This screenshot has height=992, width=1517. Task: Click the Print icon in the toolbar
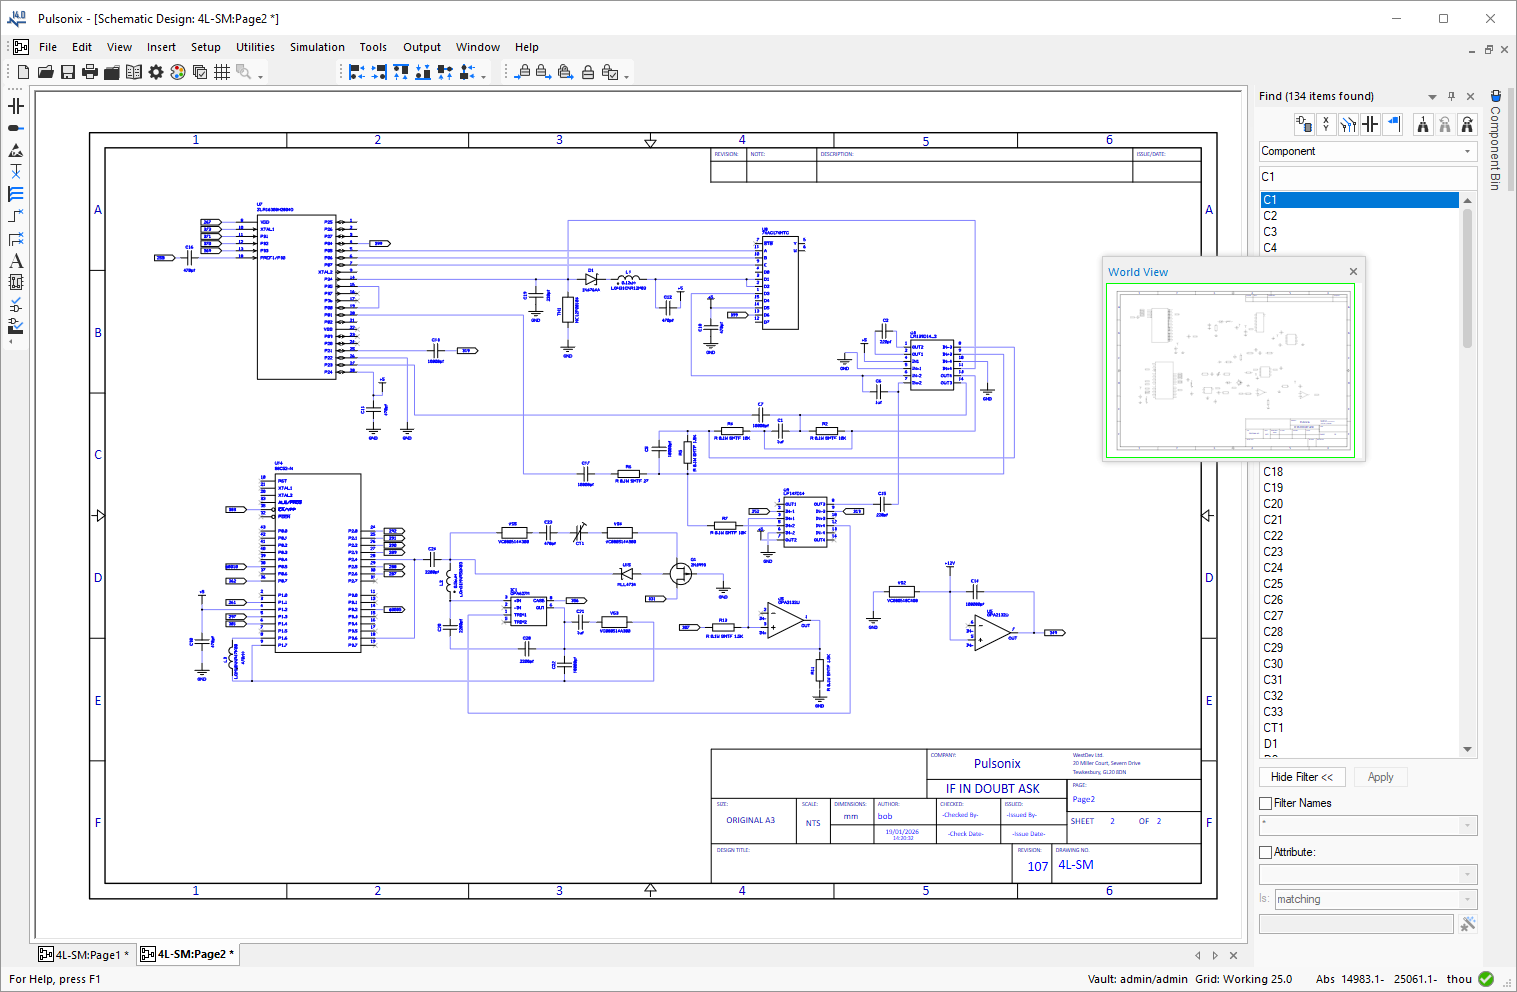pyautogui.click(x=89, y=72)
